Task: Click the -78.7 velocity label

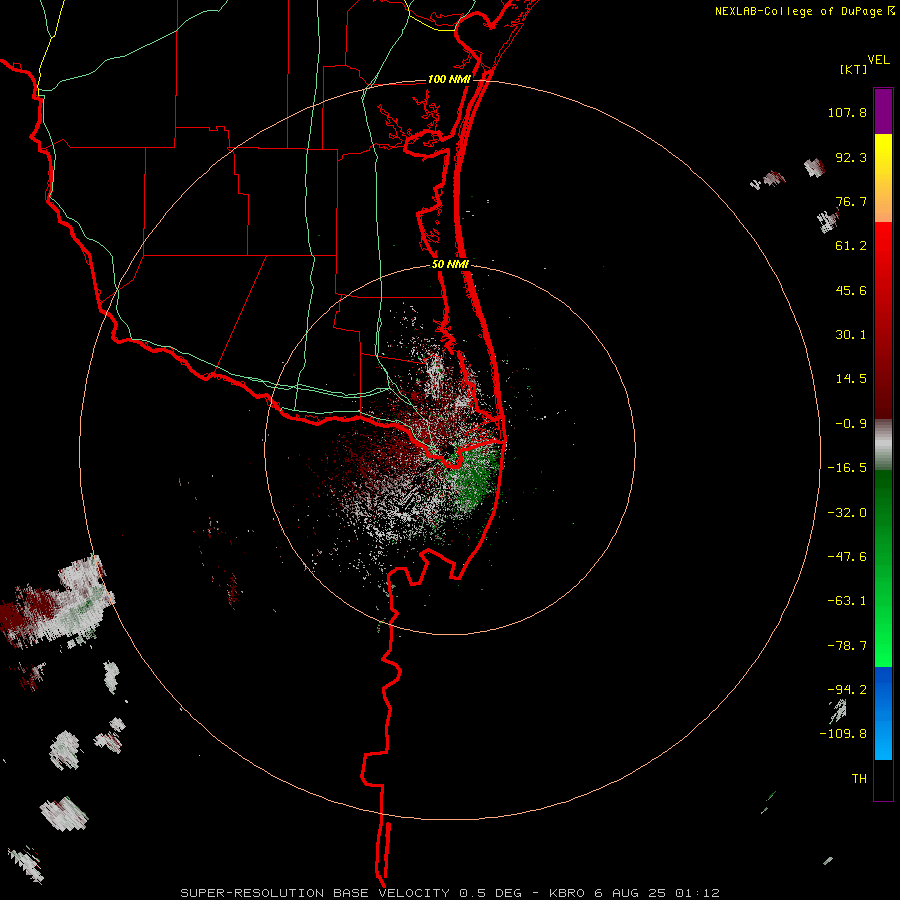Action: [x=847, y=646]
